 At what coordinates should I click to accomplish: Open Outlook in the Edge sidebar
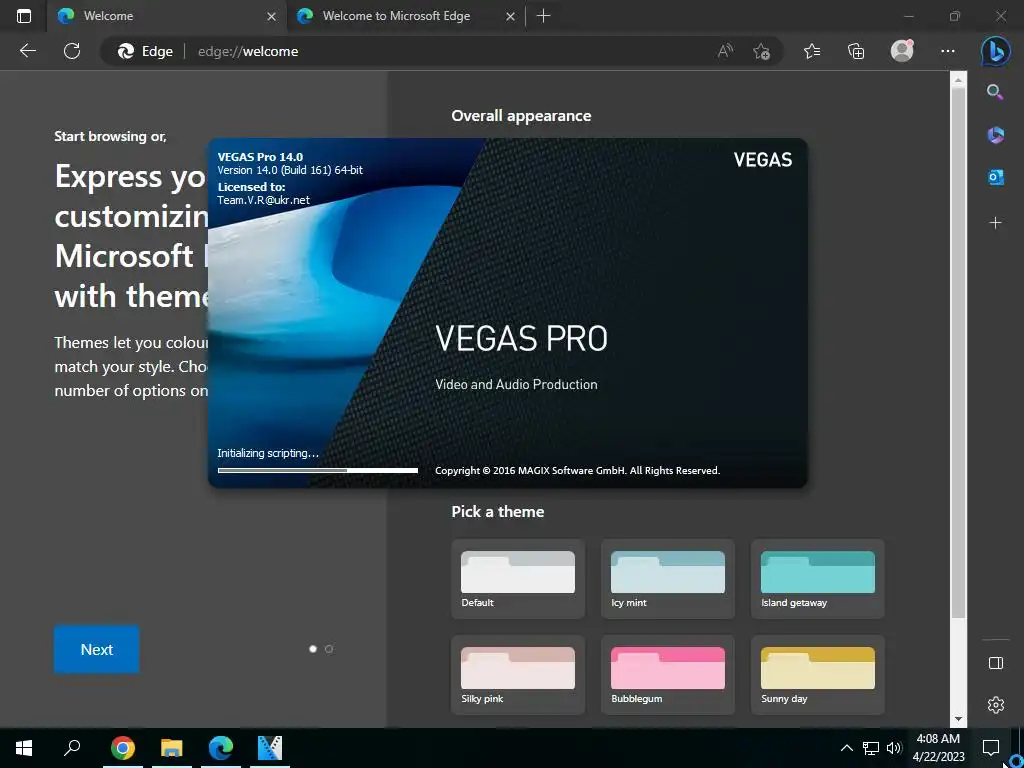pyautogui.click(x=995, y=177)
